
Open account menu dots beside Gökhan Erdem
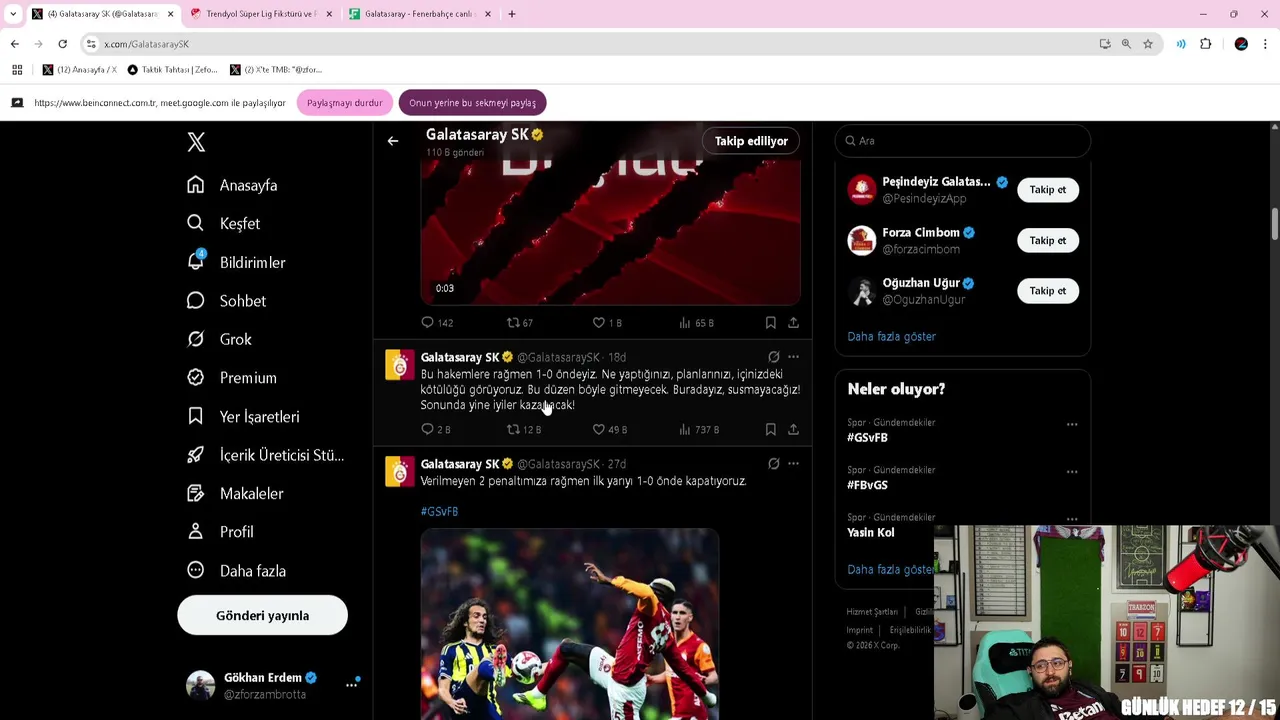[351, 685]
